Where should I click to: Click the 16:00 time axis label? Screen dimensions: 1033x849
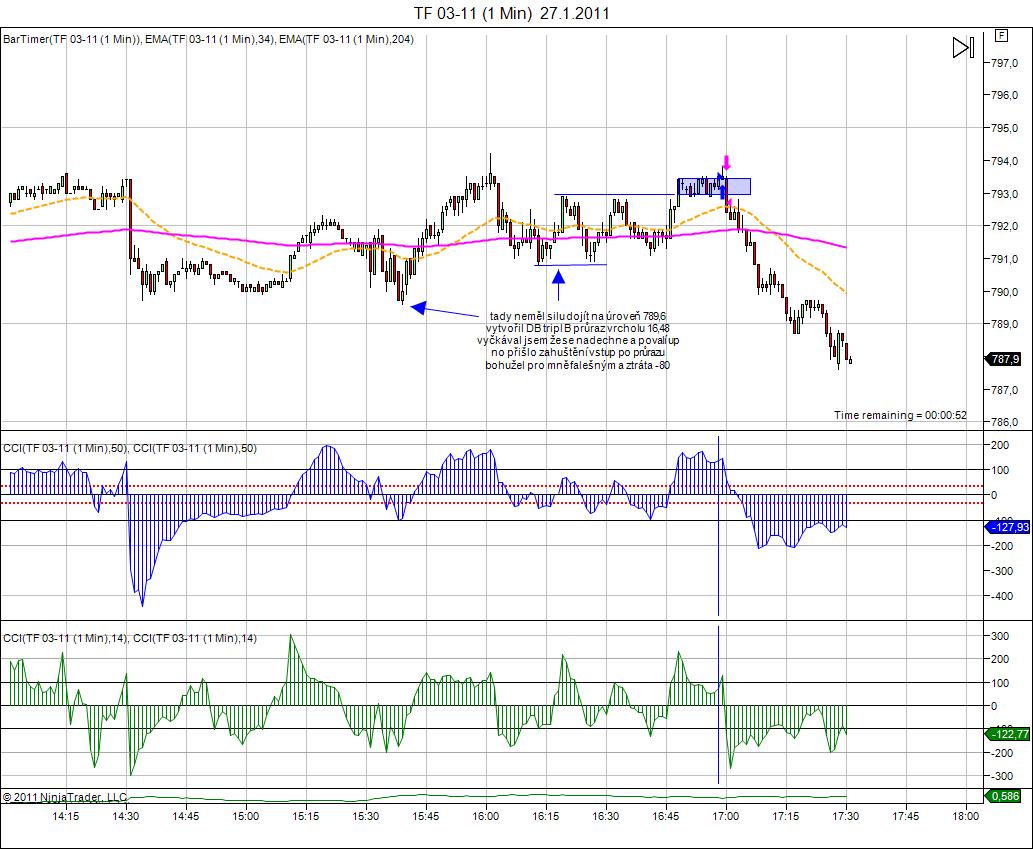[486, 816]
